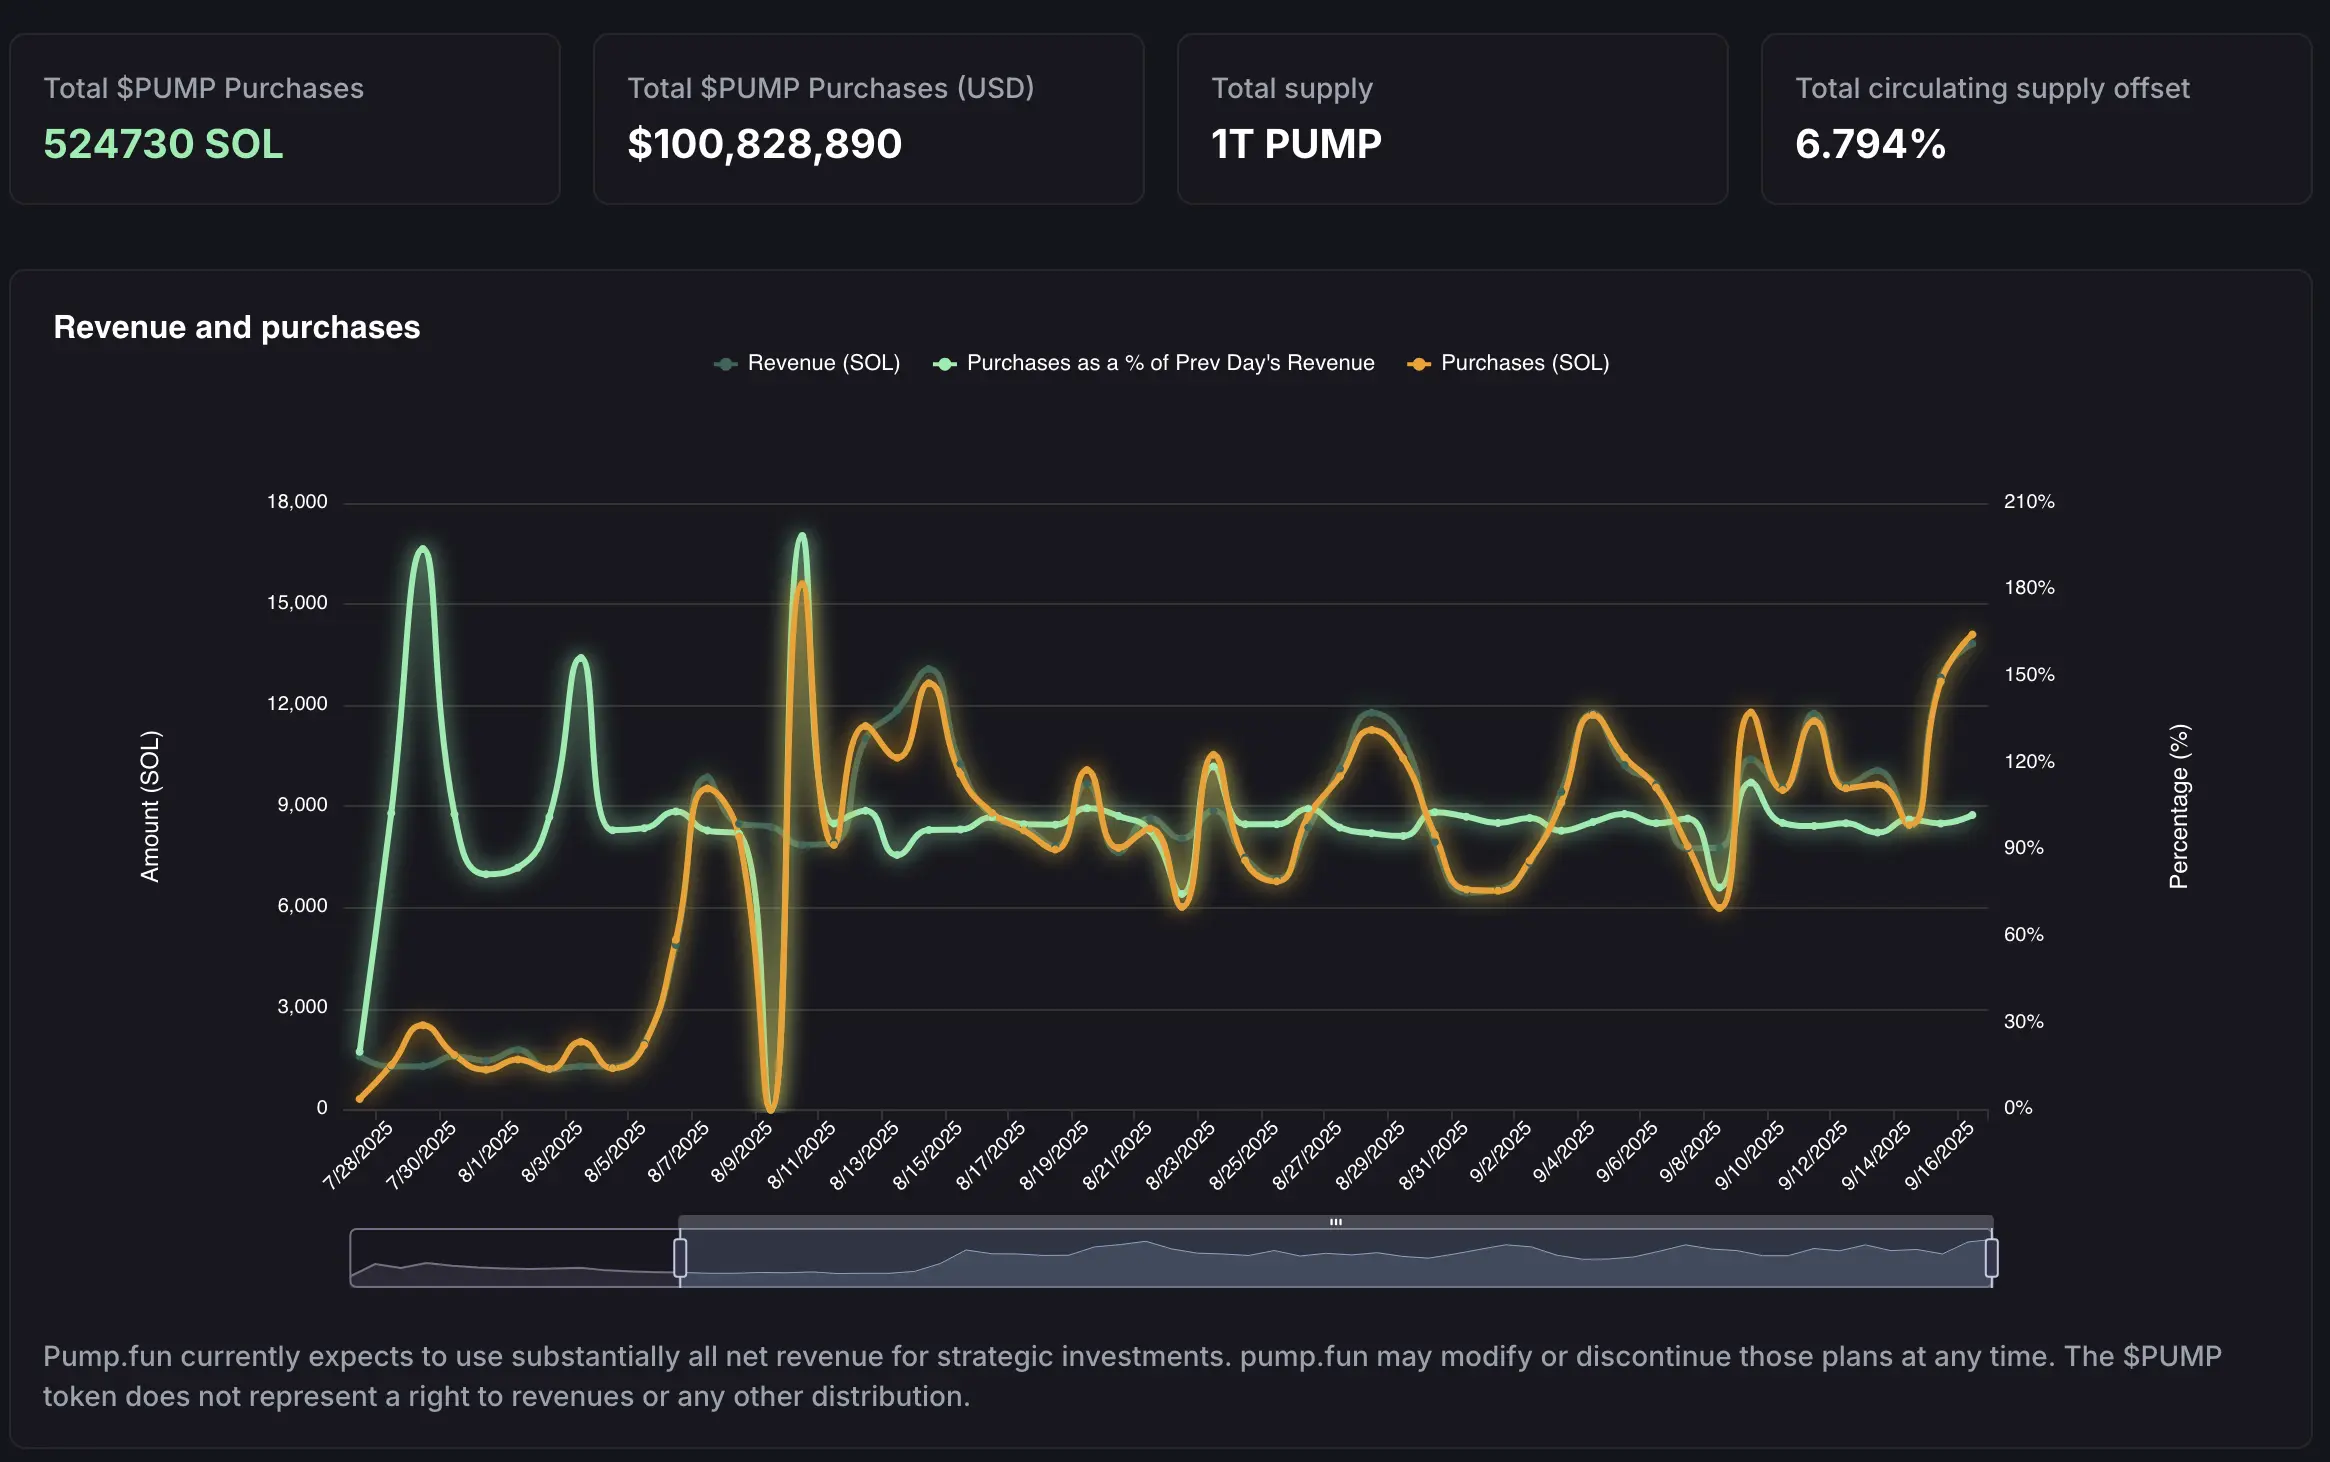Select the Total $PUMP Purchases stat card
The width and height of the screenshot is (2330, 1462).
click(283, 120)
